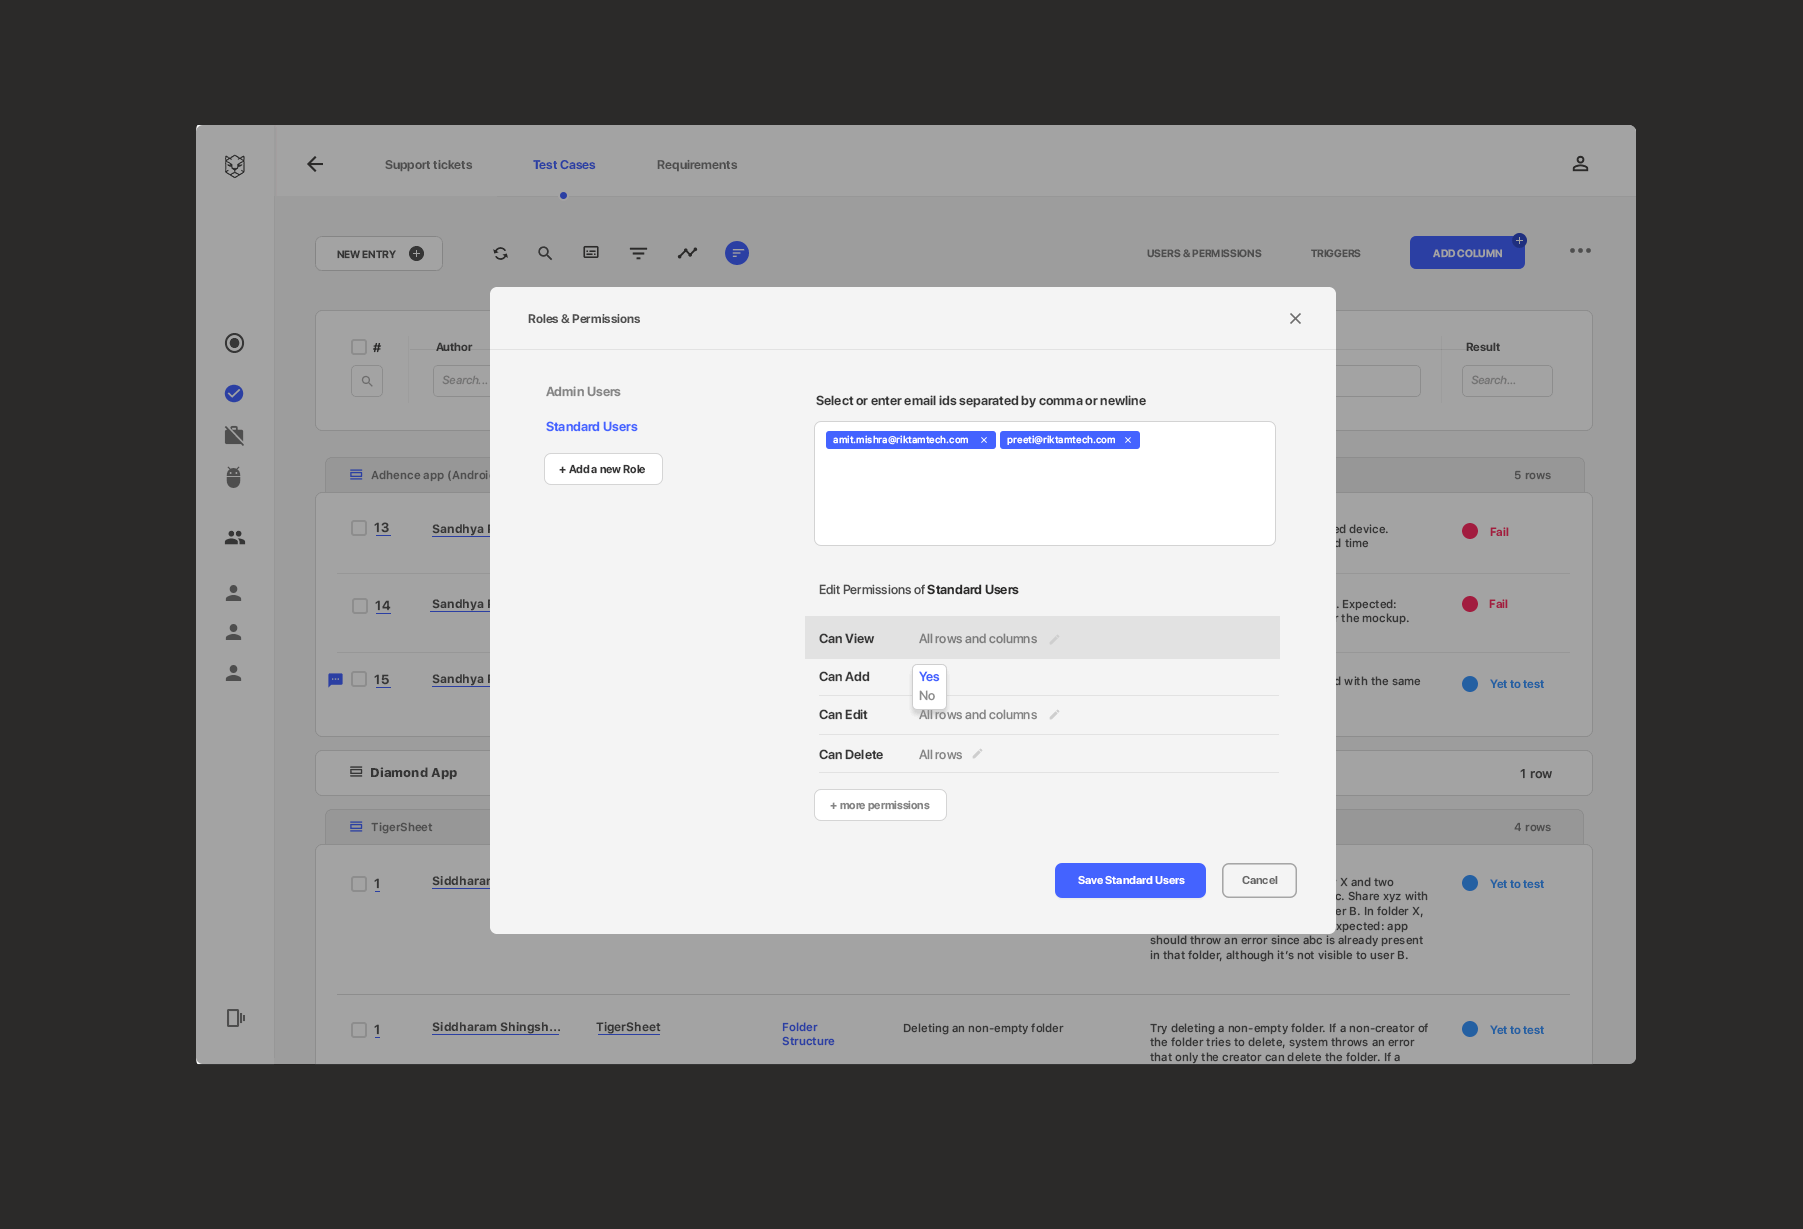Choose No in Can Add dropdown

927,696
